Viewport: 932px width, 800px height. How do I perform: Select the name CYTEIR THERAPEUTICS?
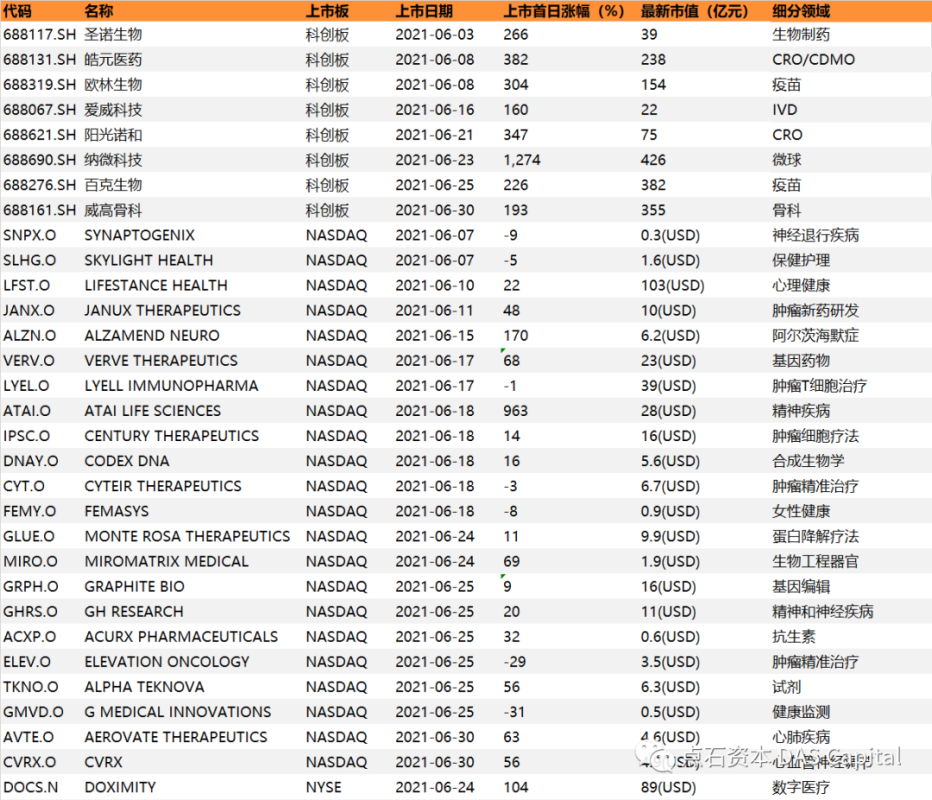tap(163, 486)
